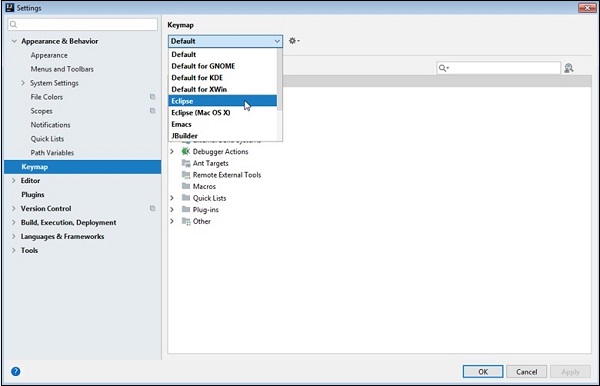Open Scopes settings page
600x386 pixels.
pyautogui.click(x=41, y=111)
